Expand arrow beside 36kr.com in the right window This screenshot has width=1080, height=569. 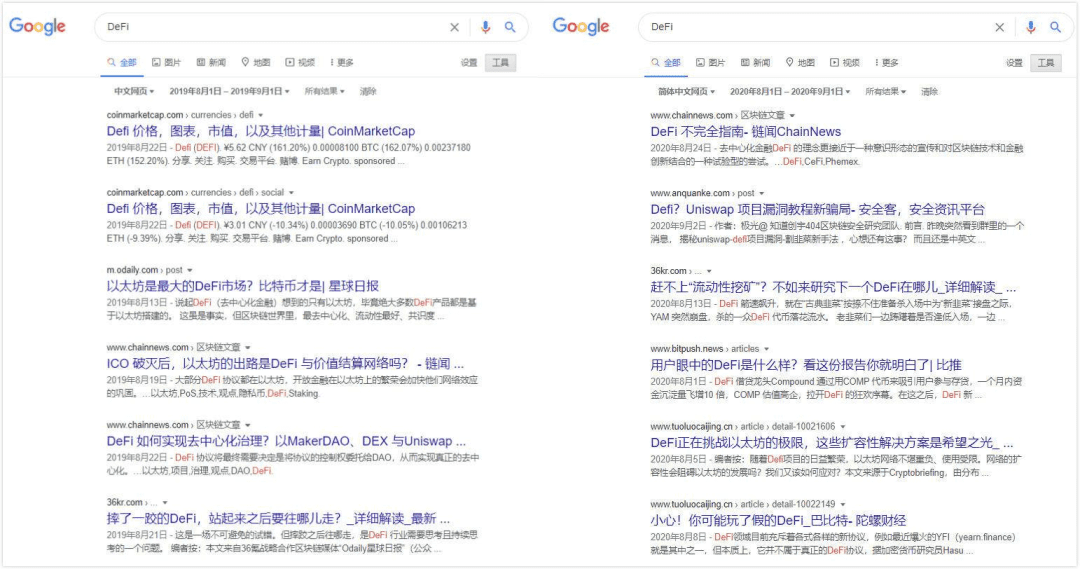coord(709,271)
